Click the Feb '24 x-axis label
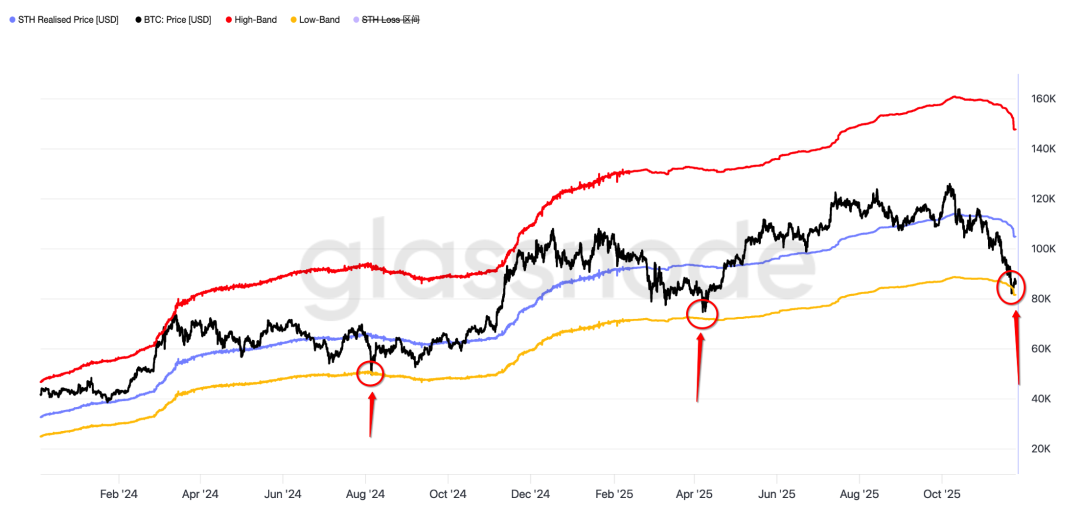 tap(119, 494)
